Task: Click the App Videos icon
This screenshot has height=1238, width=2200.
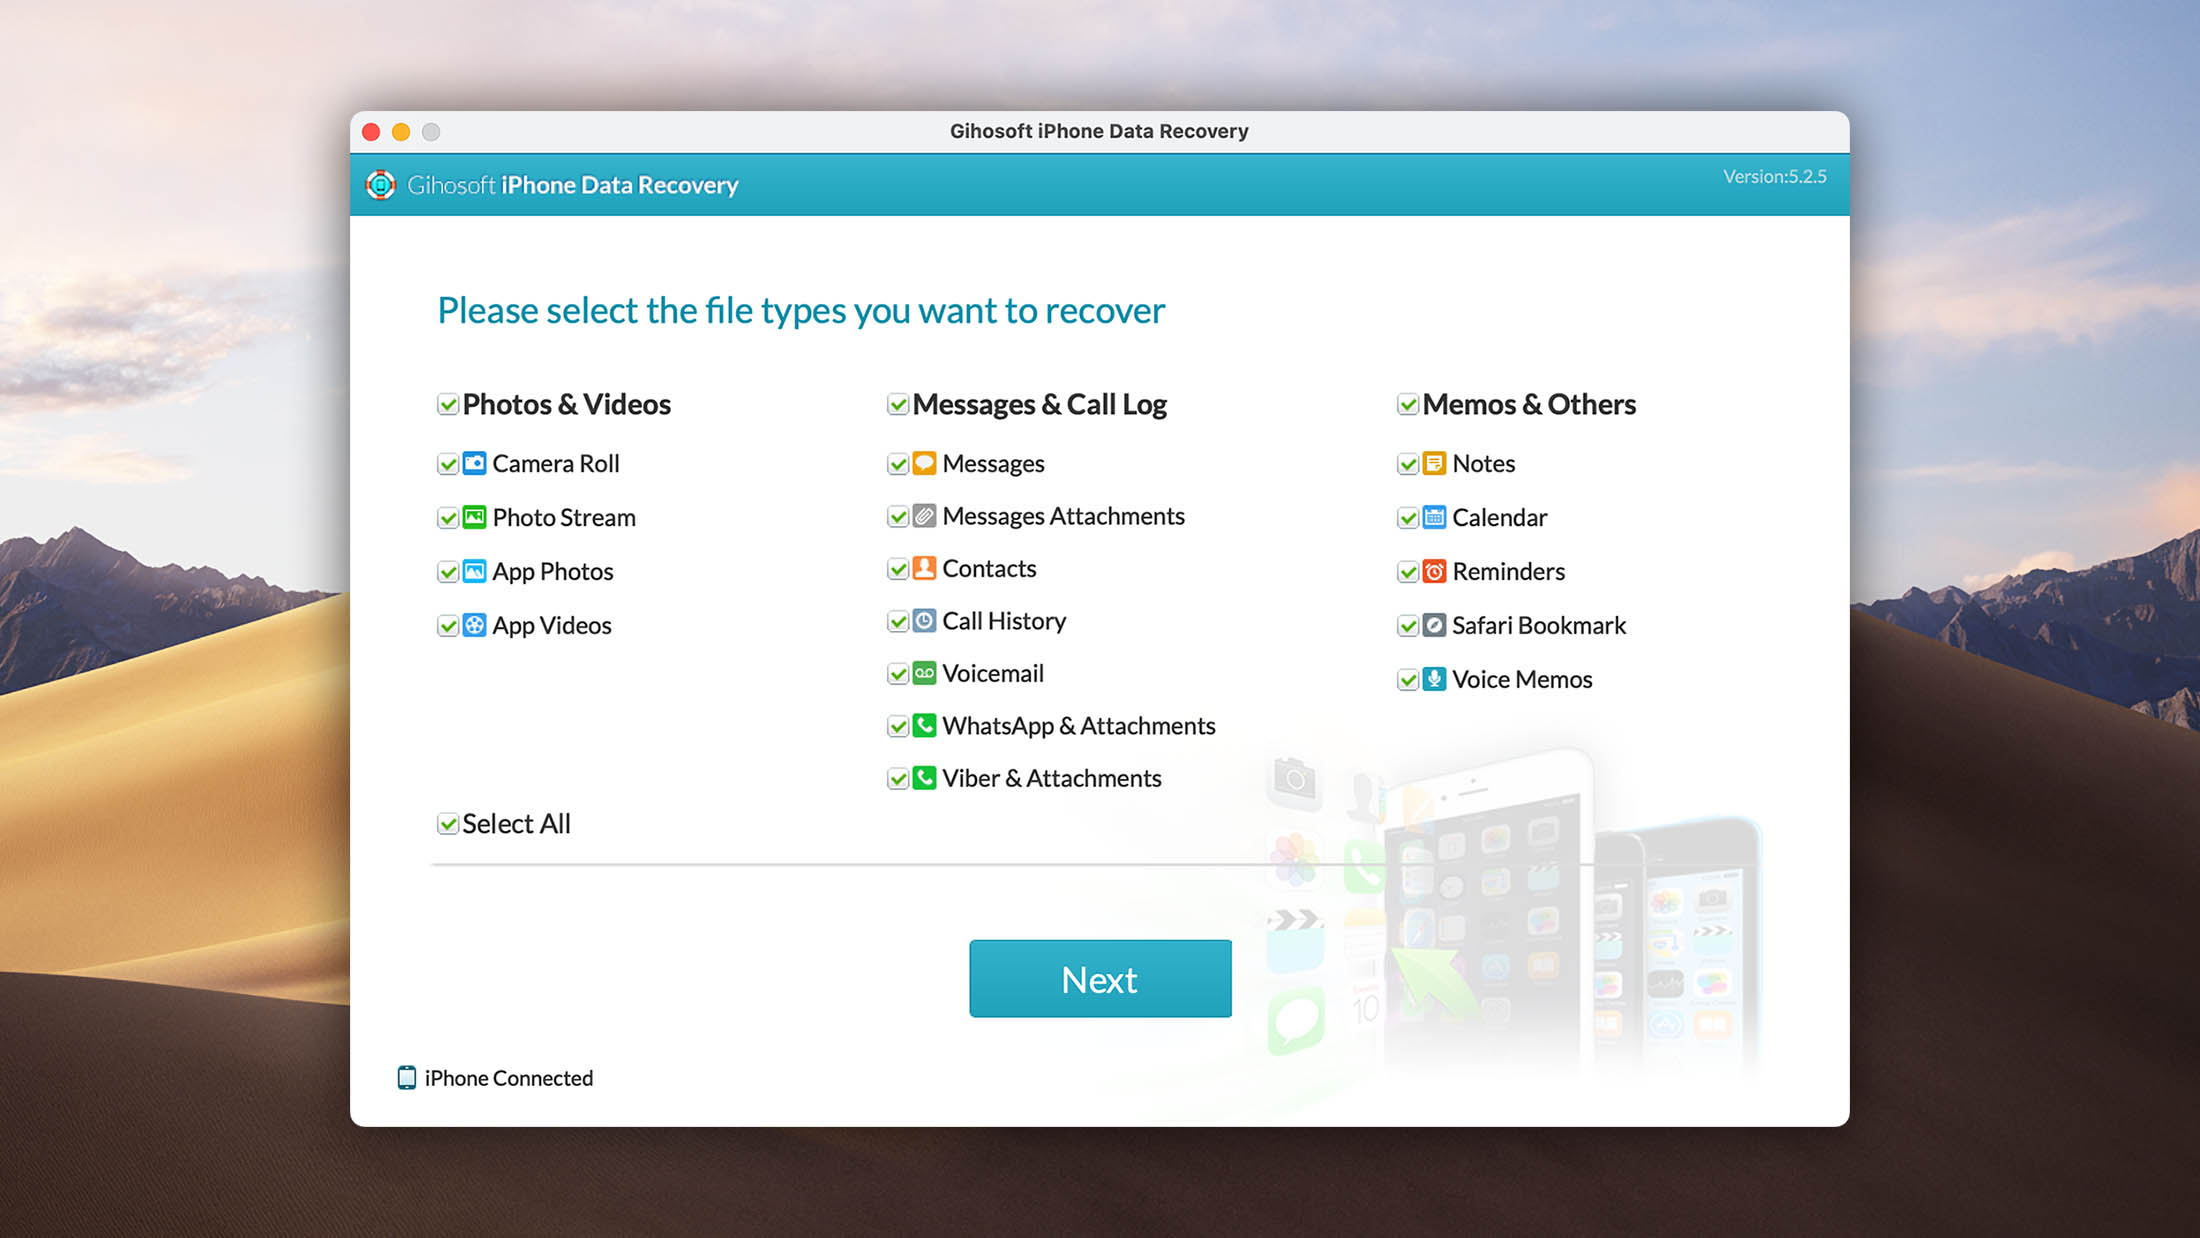Action: 474,625
